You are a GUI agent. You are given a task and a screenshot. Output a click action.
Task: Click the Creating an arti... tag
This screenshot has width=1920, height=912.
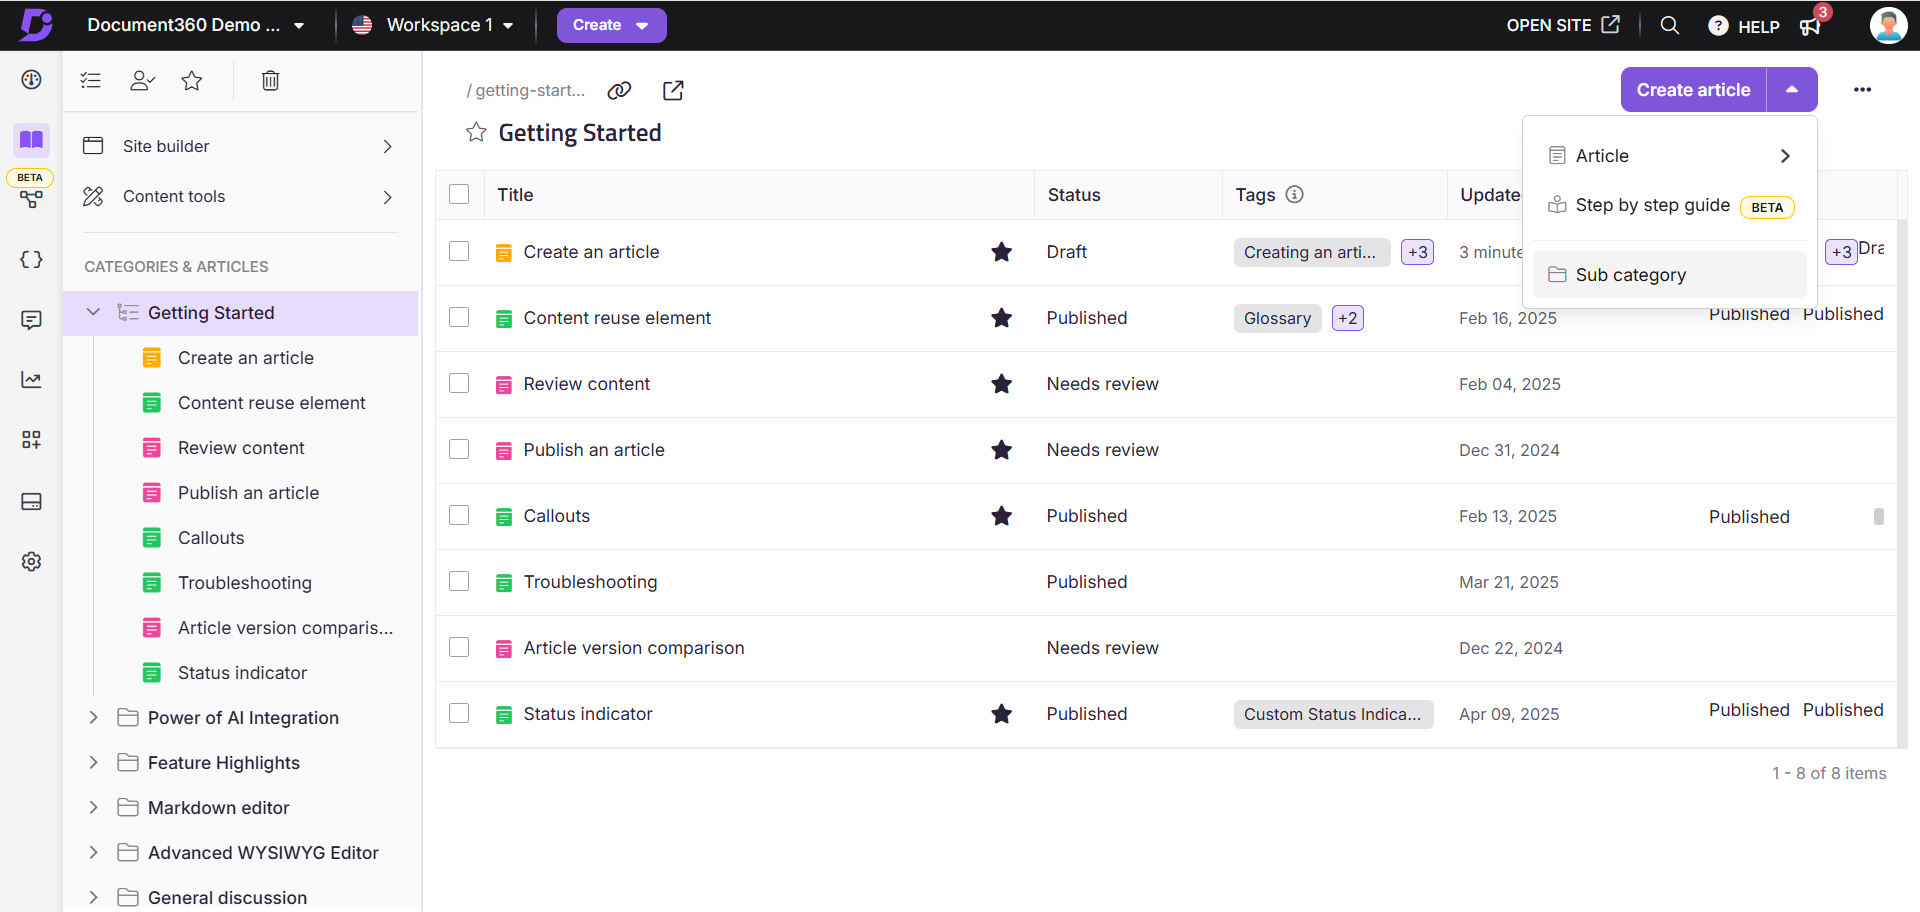point(1311,252)
